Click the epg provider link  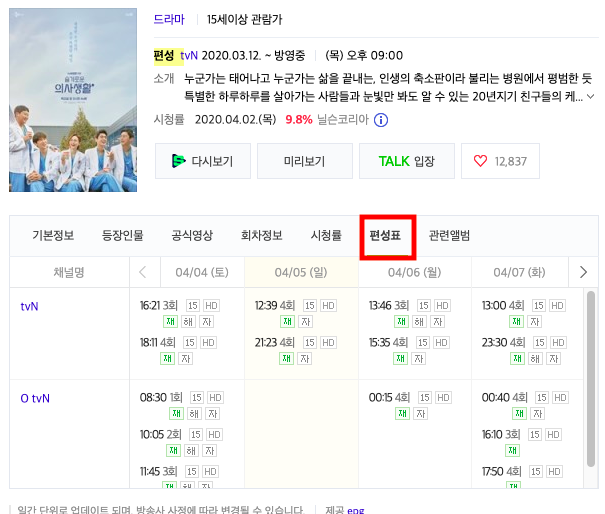click(355, 510)
